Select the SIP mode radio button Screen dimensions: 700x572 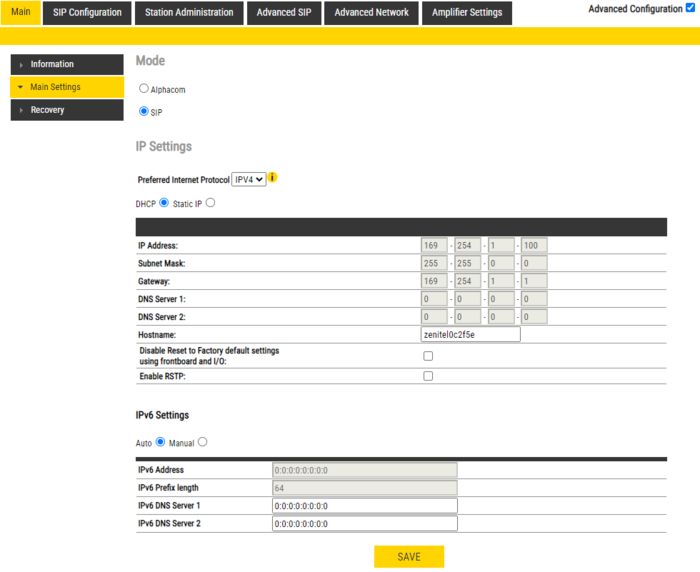144,111
